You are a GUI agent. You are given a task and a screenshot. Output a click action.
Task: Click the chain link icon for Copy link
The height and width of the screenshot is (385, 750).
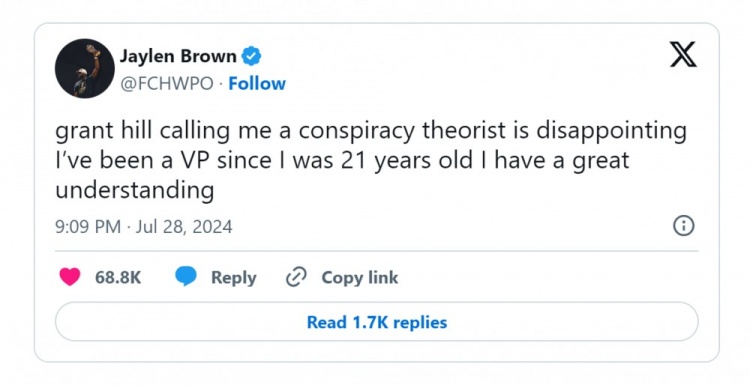click(296, 277)
